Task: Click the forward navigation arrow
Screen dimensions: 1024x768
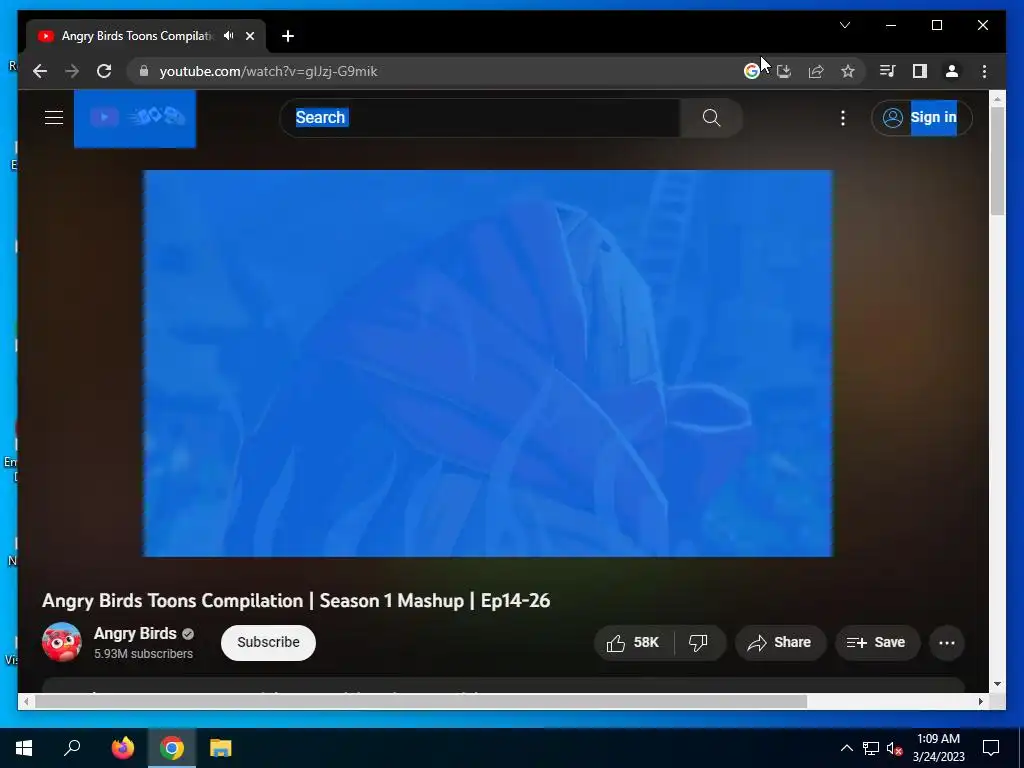Action: 72,71
